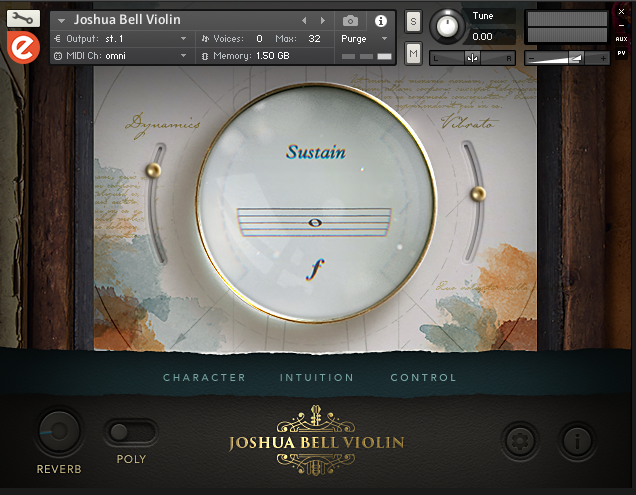Screen dimensions: 636x495
Task: Switch to the INTUITION tab
Action: (x=317, y=377)
